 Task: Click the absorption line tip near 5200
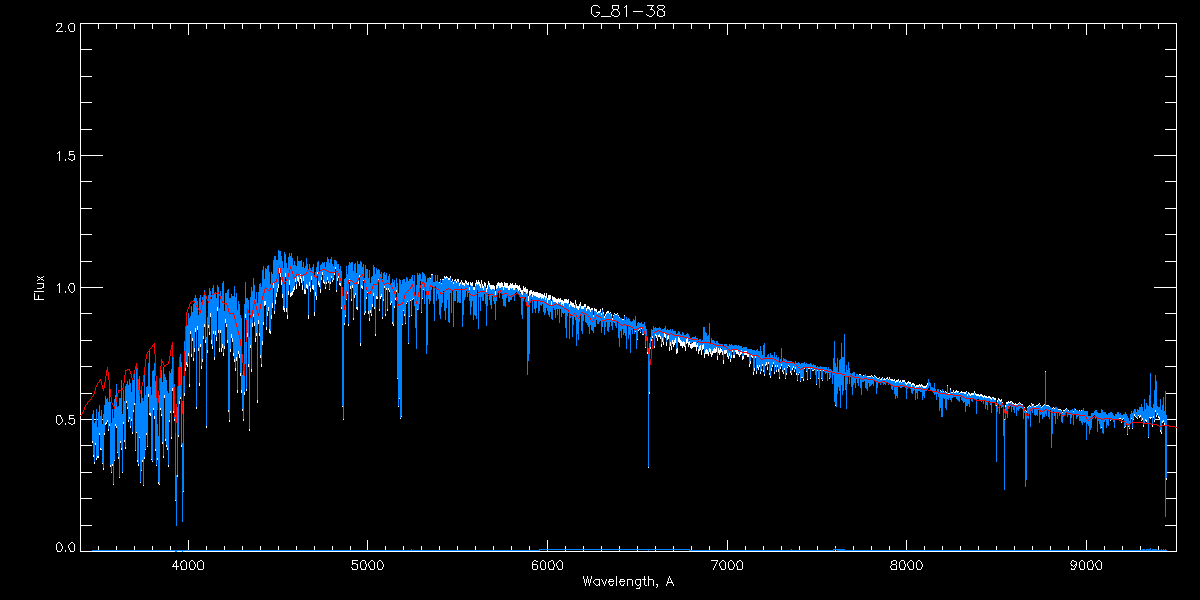tap(400, 416)
